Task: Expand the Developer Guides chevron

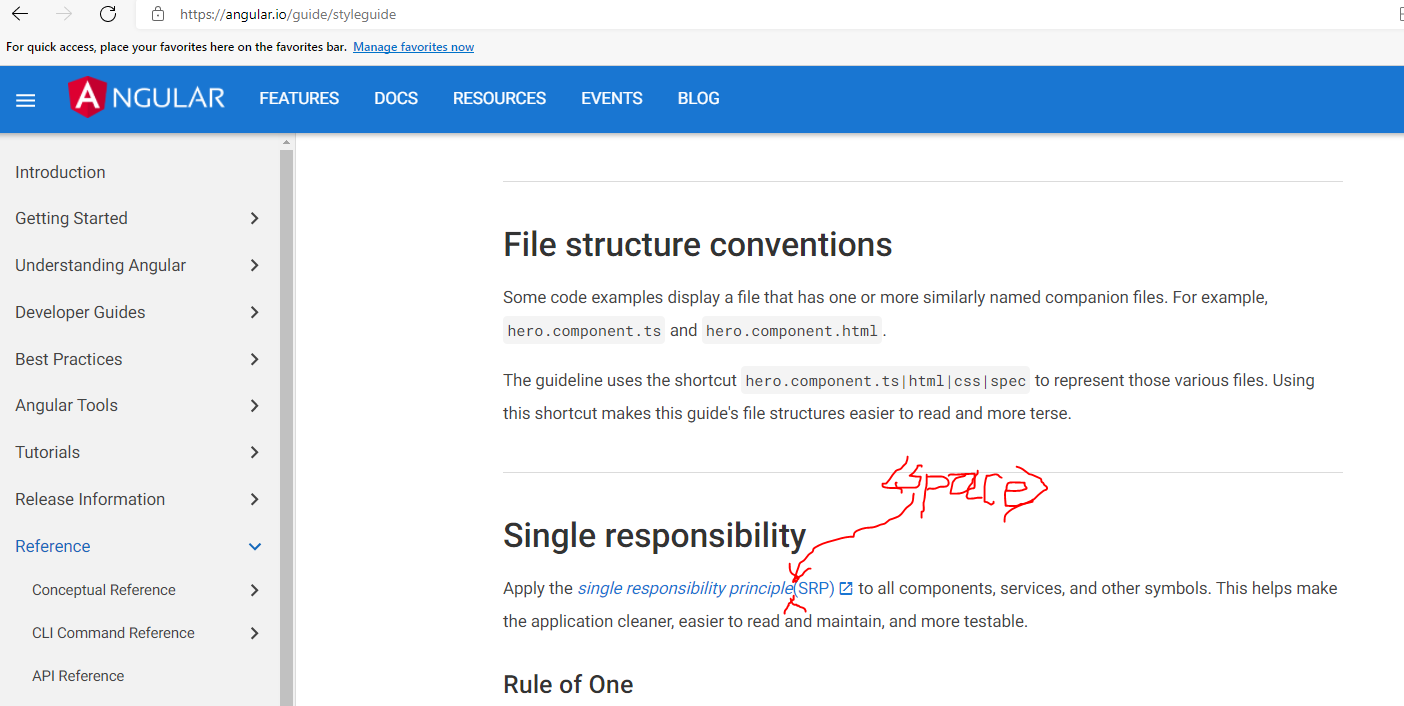Action: (x=254, y=312)
